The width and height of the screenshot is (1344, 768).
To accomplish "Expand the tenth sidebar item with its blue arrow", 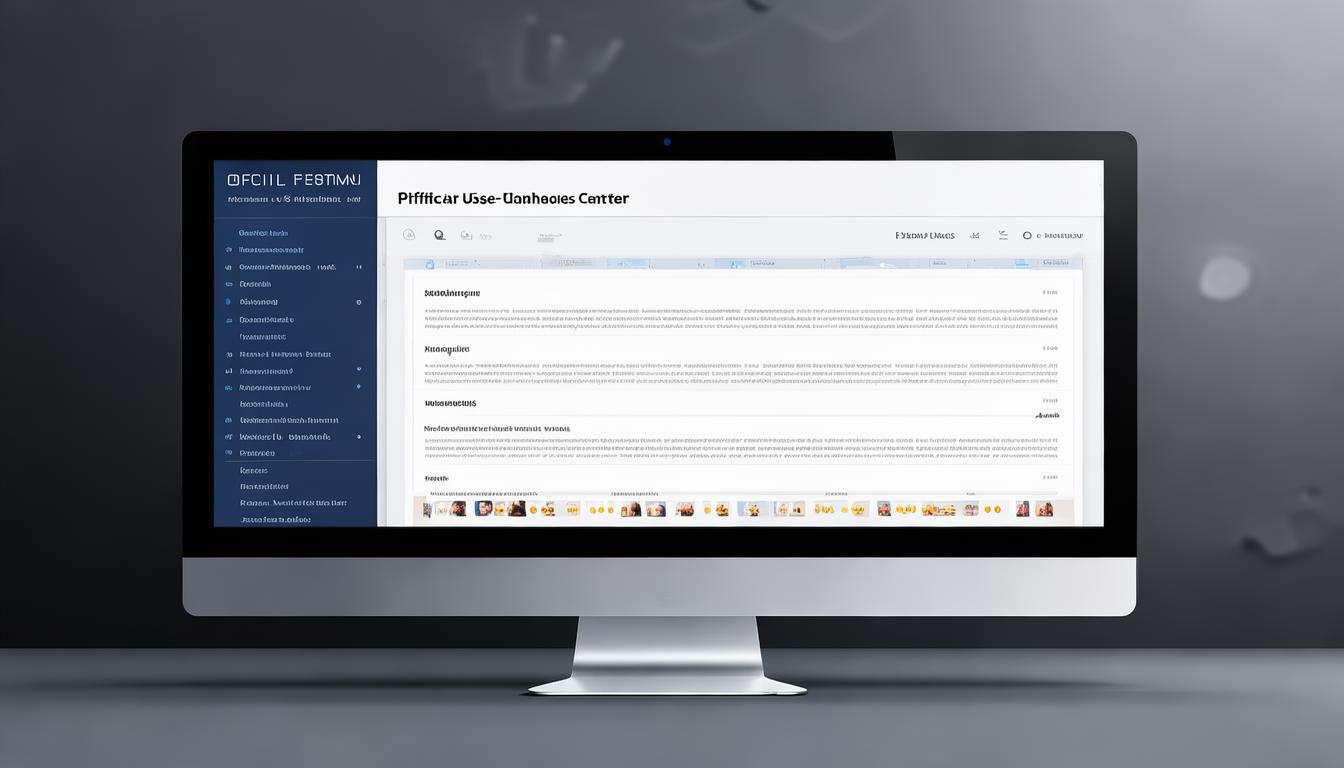I will (x=359, y=387).
